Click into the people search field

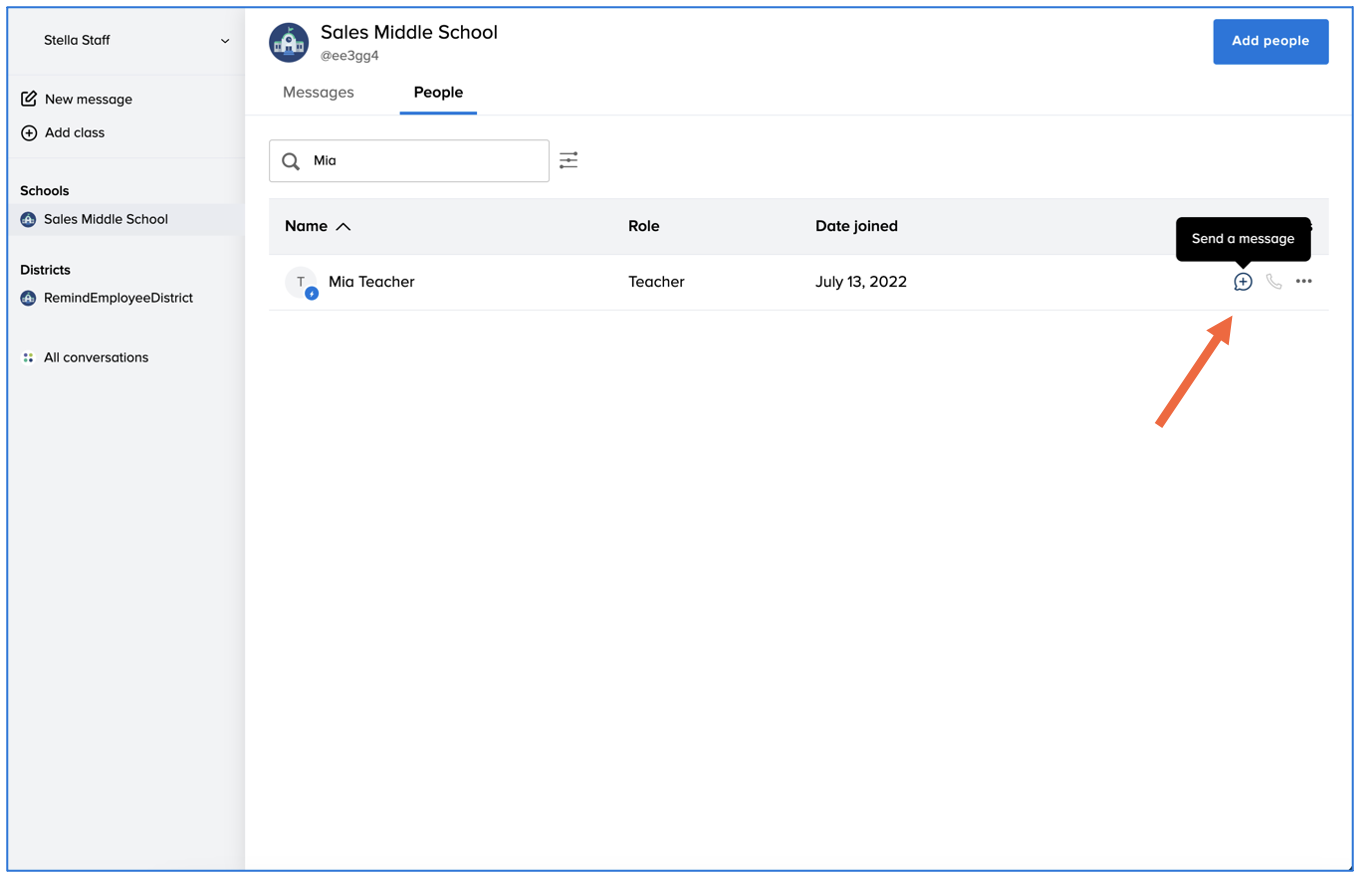point(425,161)
